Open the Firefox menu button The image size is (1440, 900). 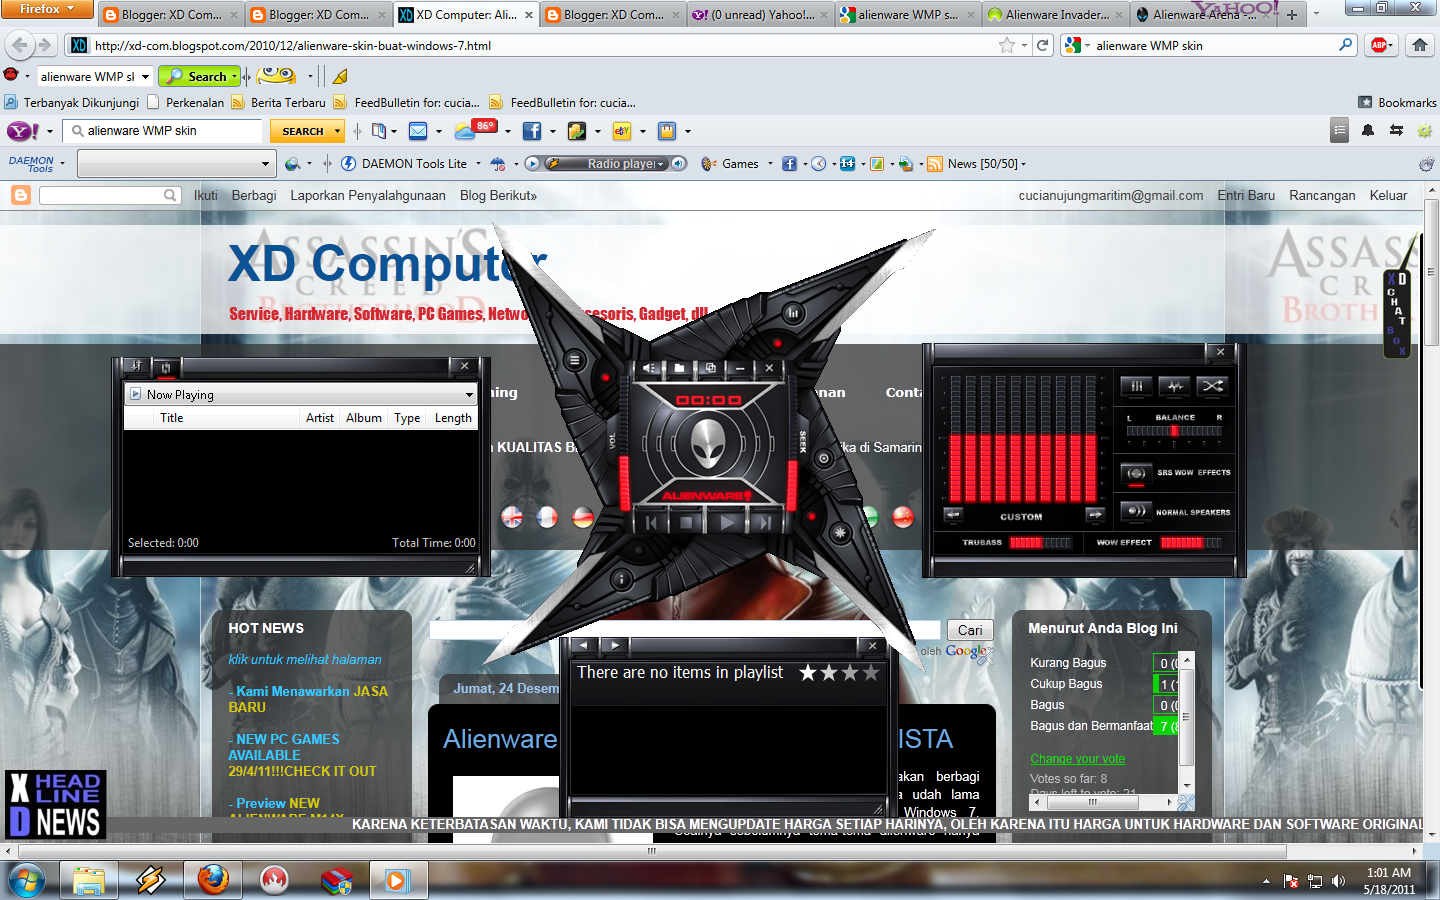coord(46,9)
